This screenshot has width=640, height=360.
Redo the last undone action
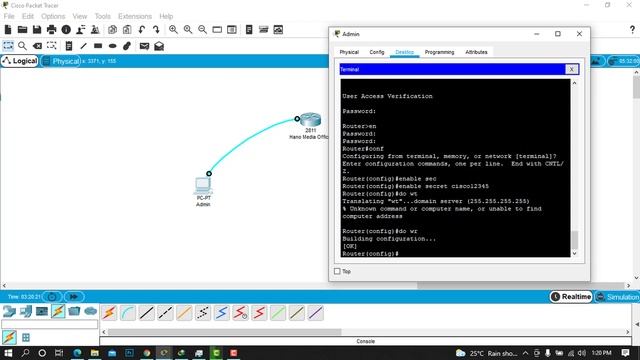[156, 29]
